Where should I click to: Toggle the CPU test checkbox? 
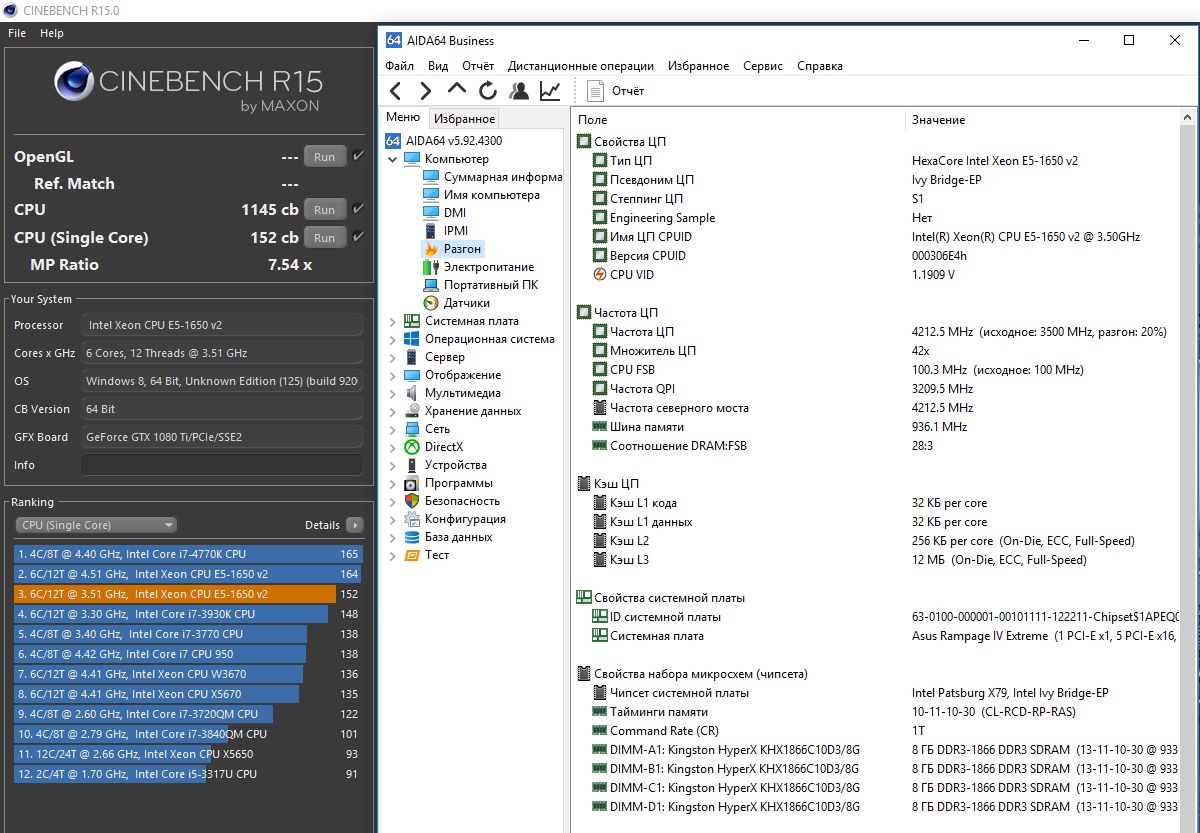358,209
